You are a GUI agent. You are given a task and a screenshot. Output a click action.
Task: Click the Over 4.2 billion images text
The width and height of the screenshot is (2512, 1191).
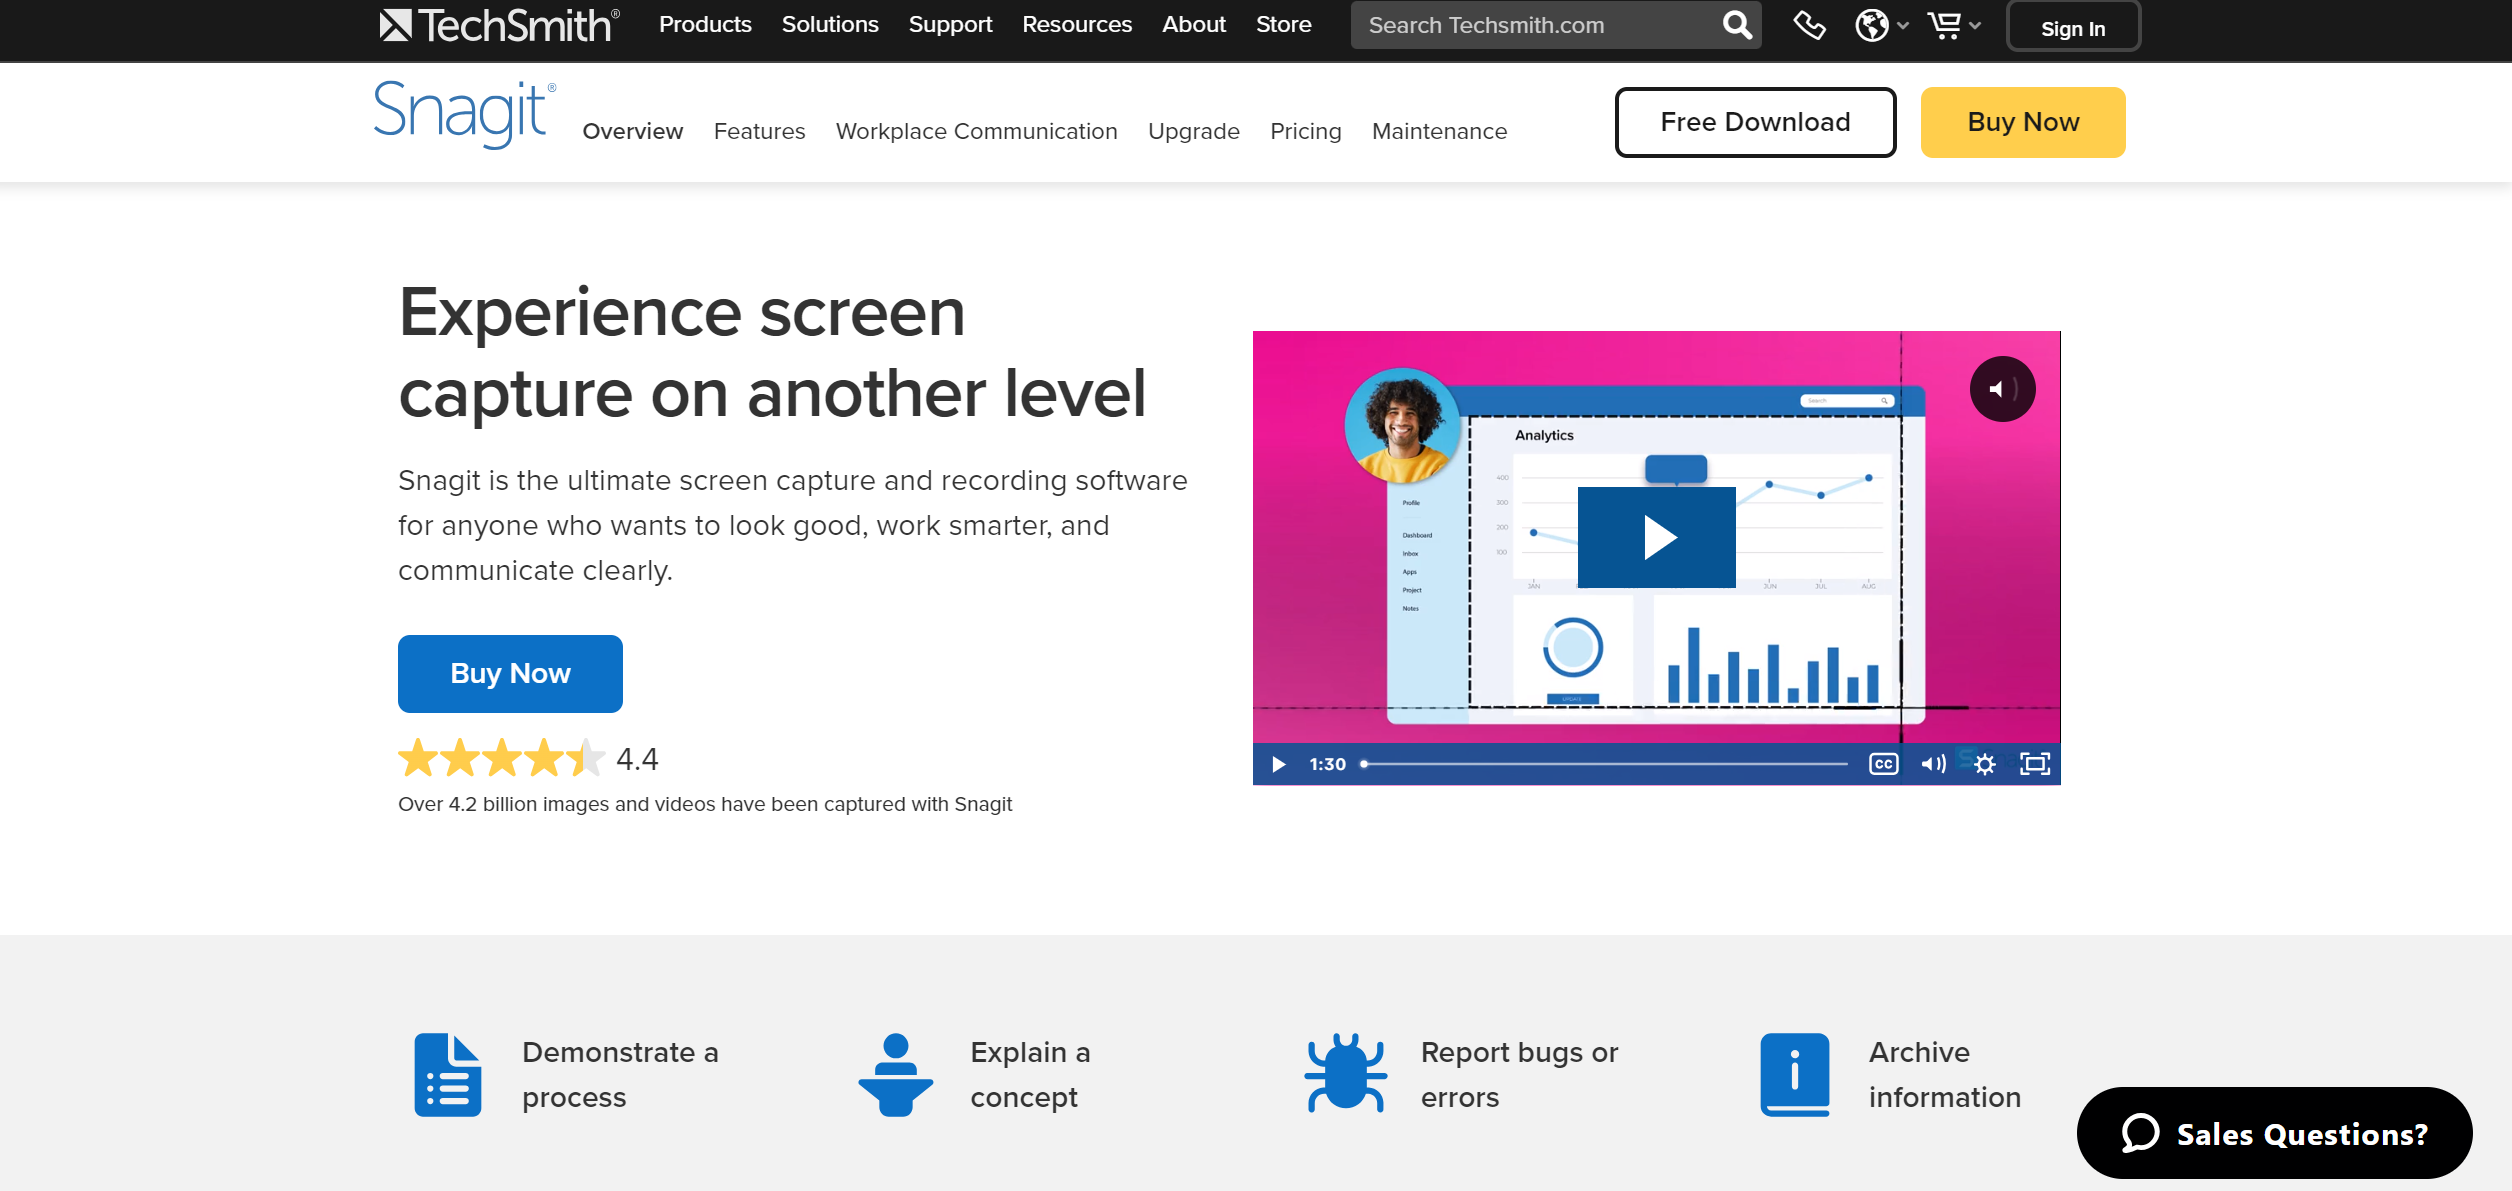click(x=705, y=804)
